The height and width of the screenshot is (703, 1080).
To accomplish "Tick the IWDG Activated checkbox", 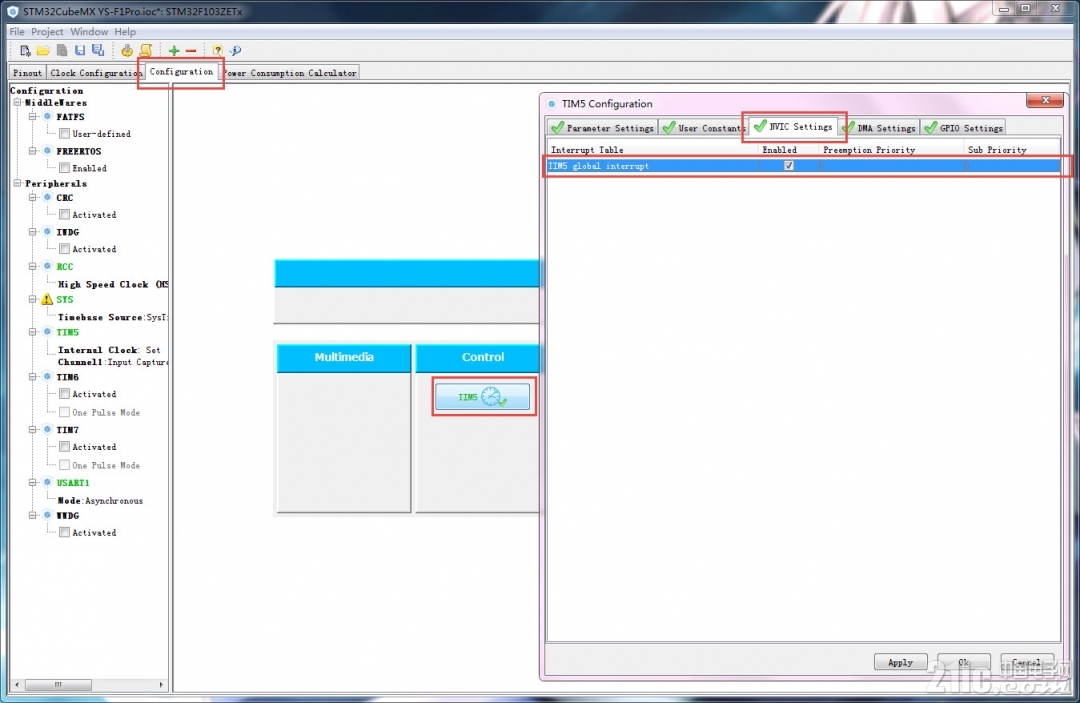I will (64, 249).
